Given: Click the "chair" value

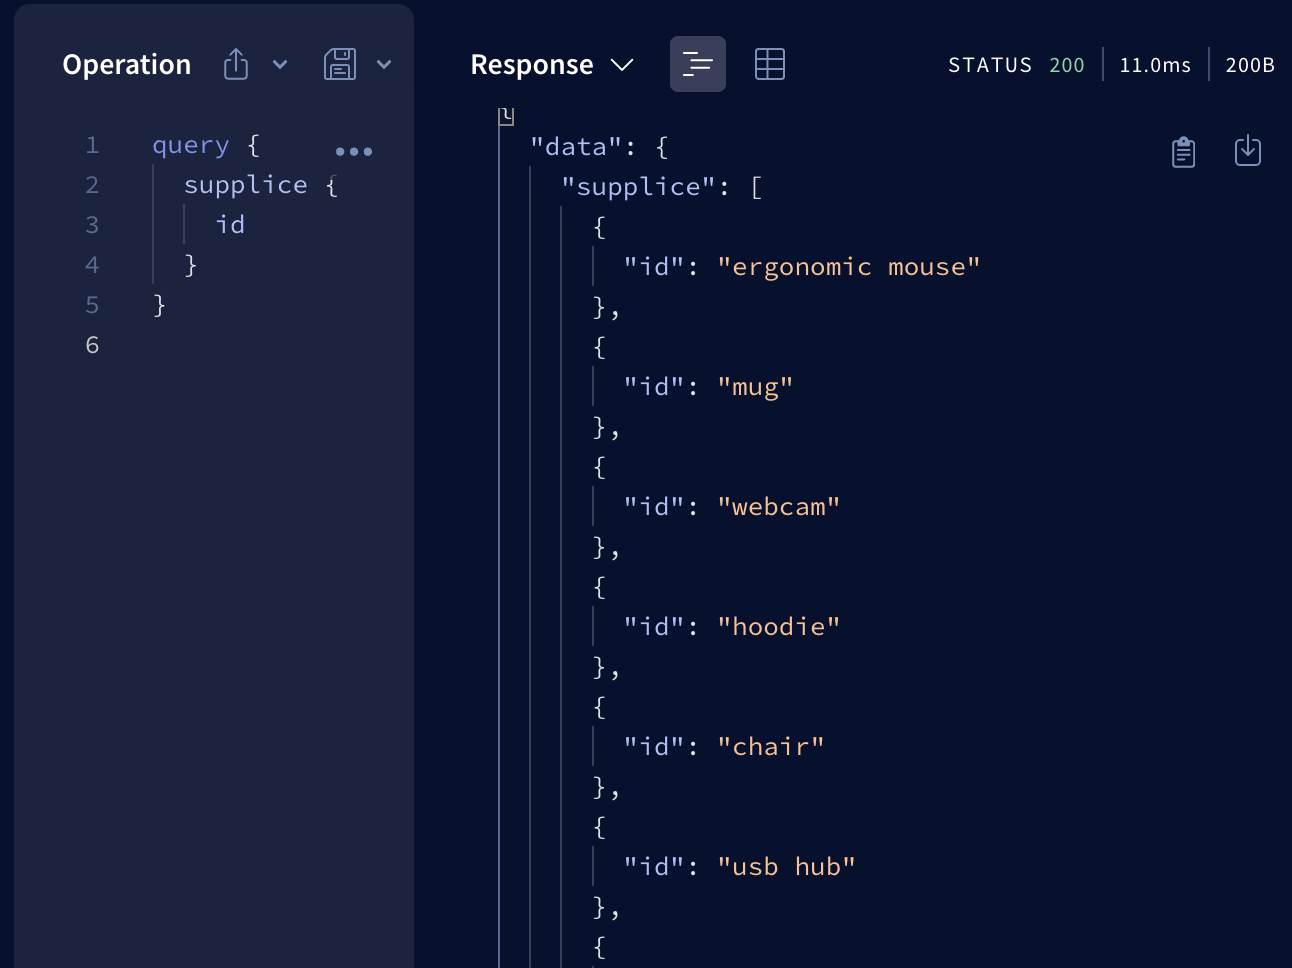Looking at the screenshot, I should pyautogui.click(x=771, y=747).
